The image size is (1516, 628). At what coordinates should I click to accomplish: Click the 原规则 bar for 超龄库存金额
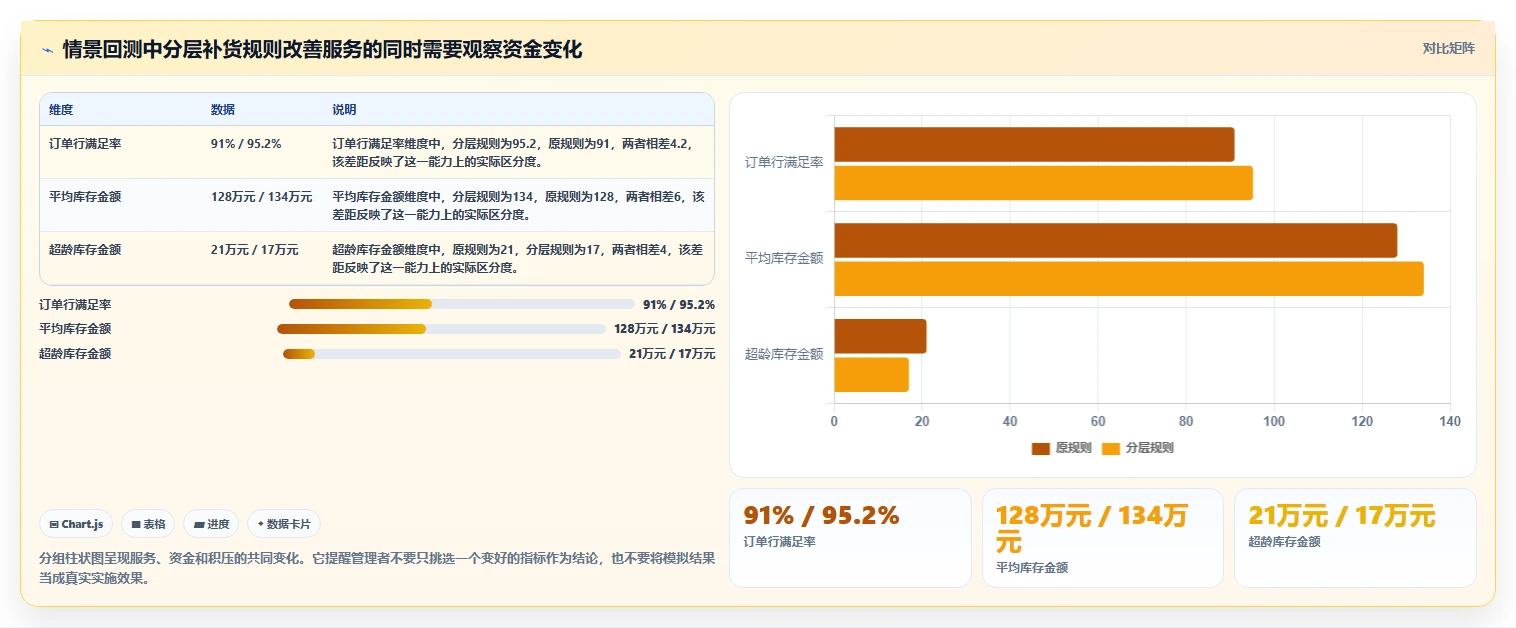pos(880,336)
